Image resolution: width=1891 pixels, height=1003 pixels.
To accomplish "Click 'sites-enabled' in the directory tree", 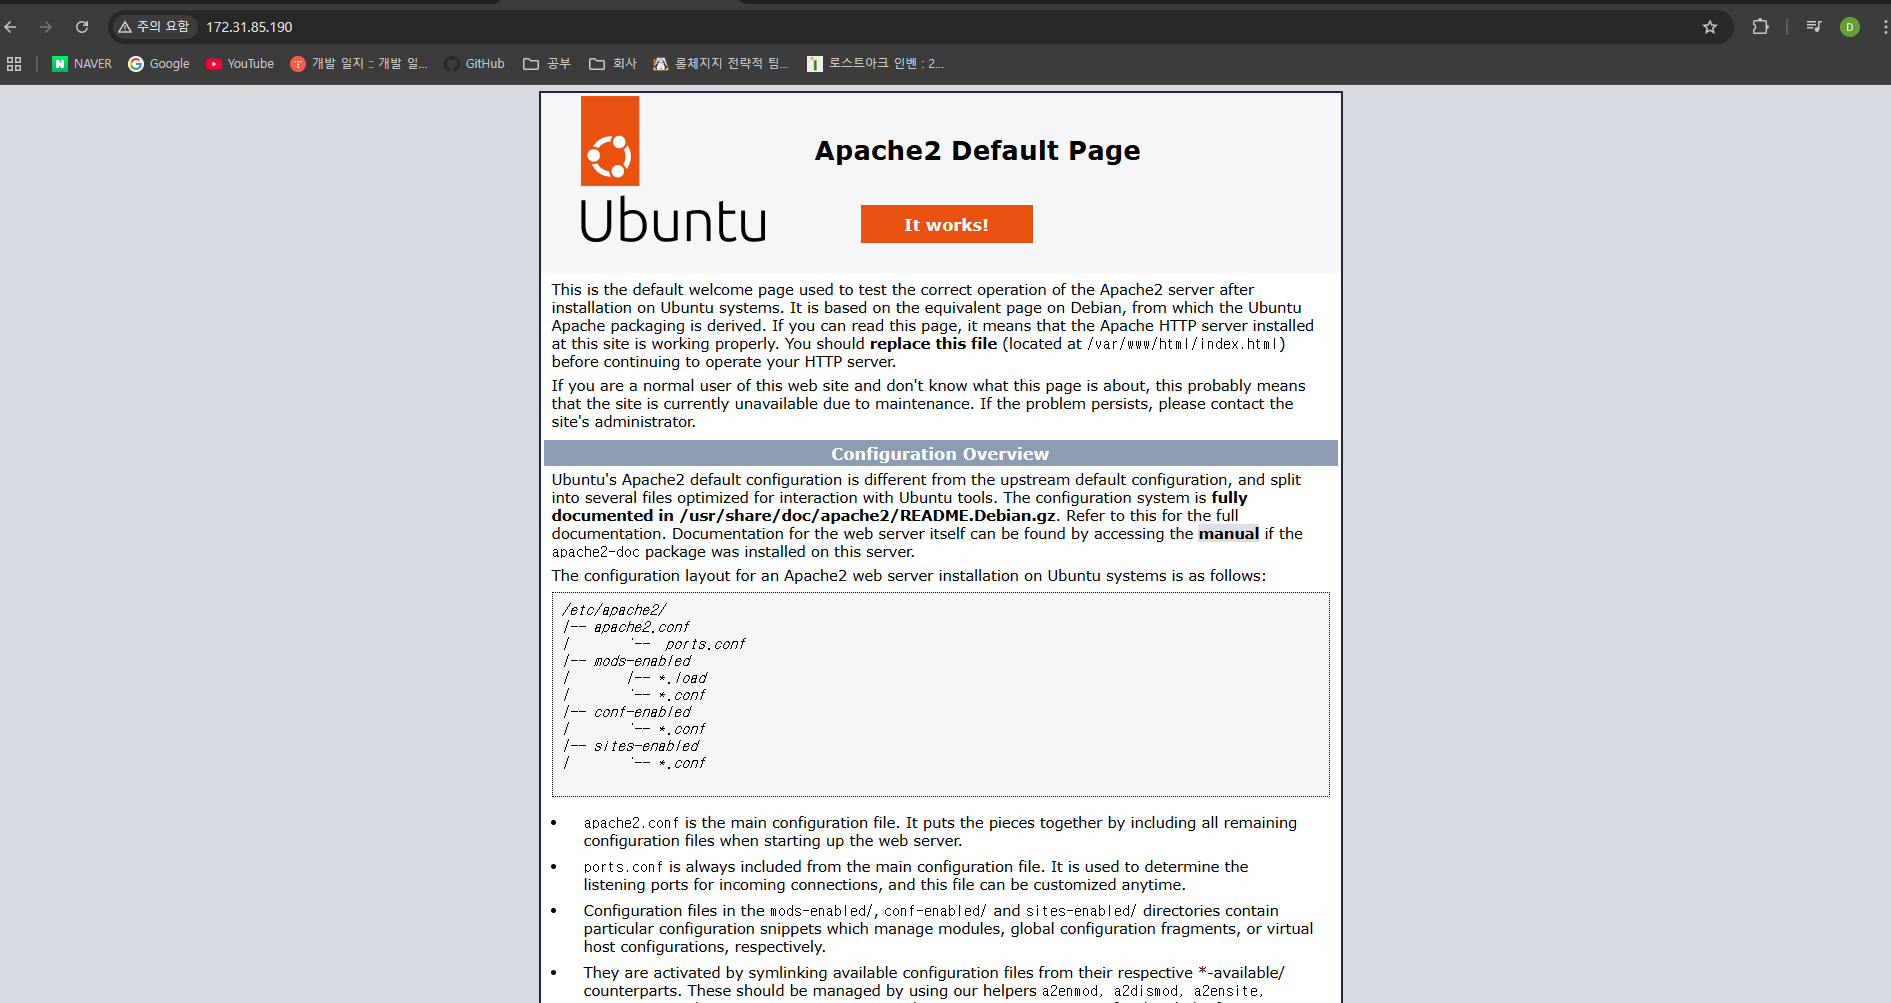I will (646, 746).
